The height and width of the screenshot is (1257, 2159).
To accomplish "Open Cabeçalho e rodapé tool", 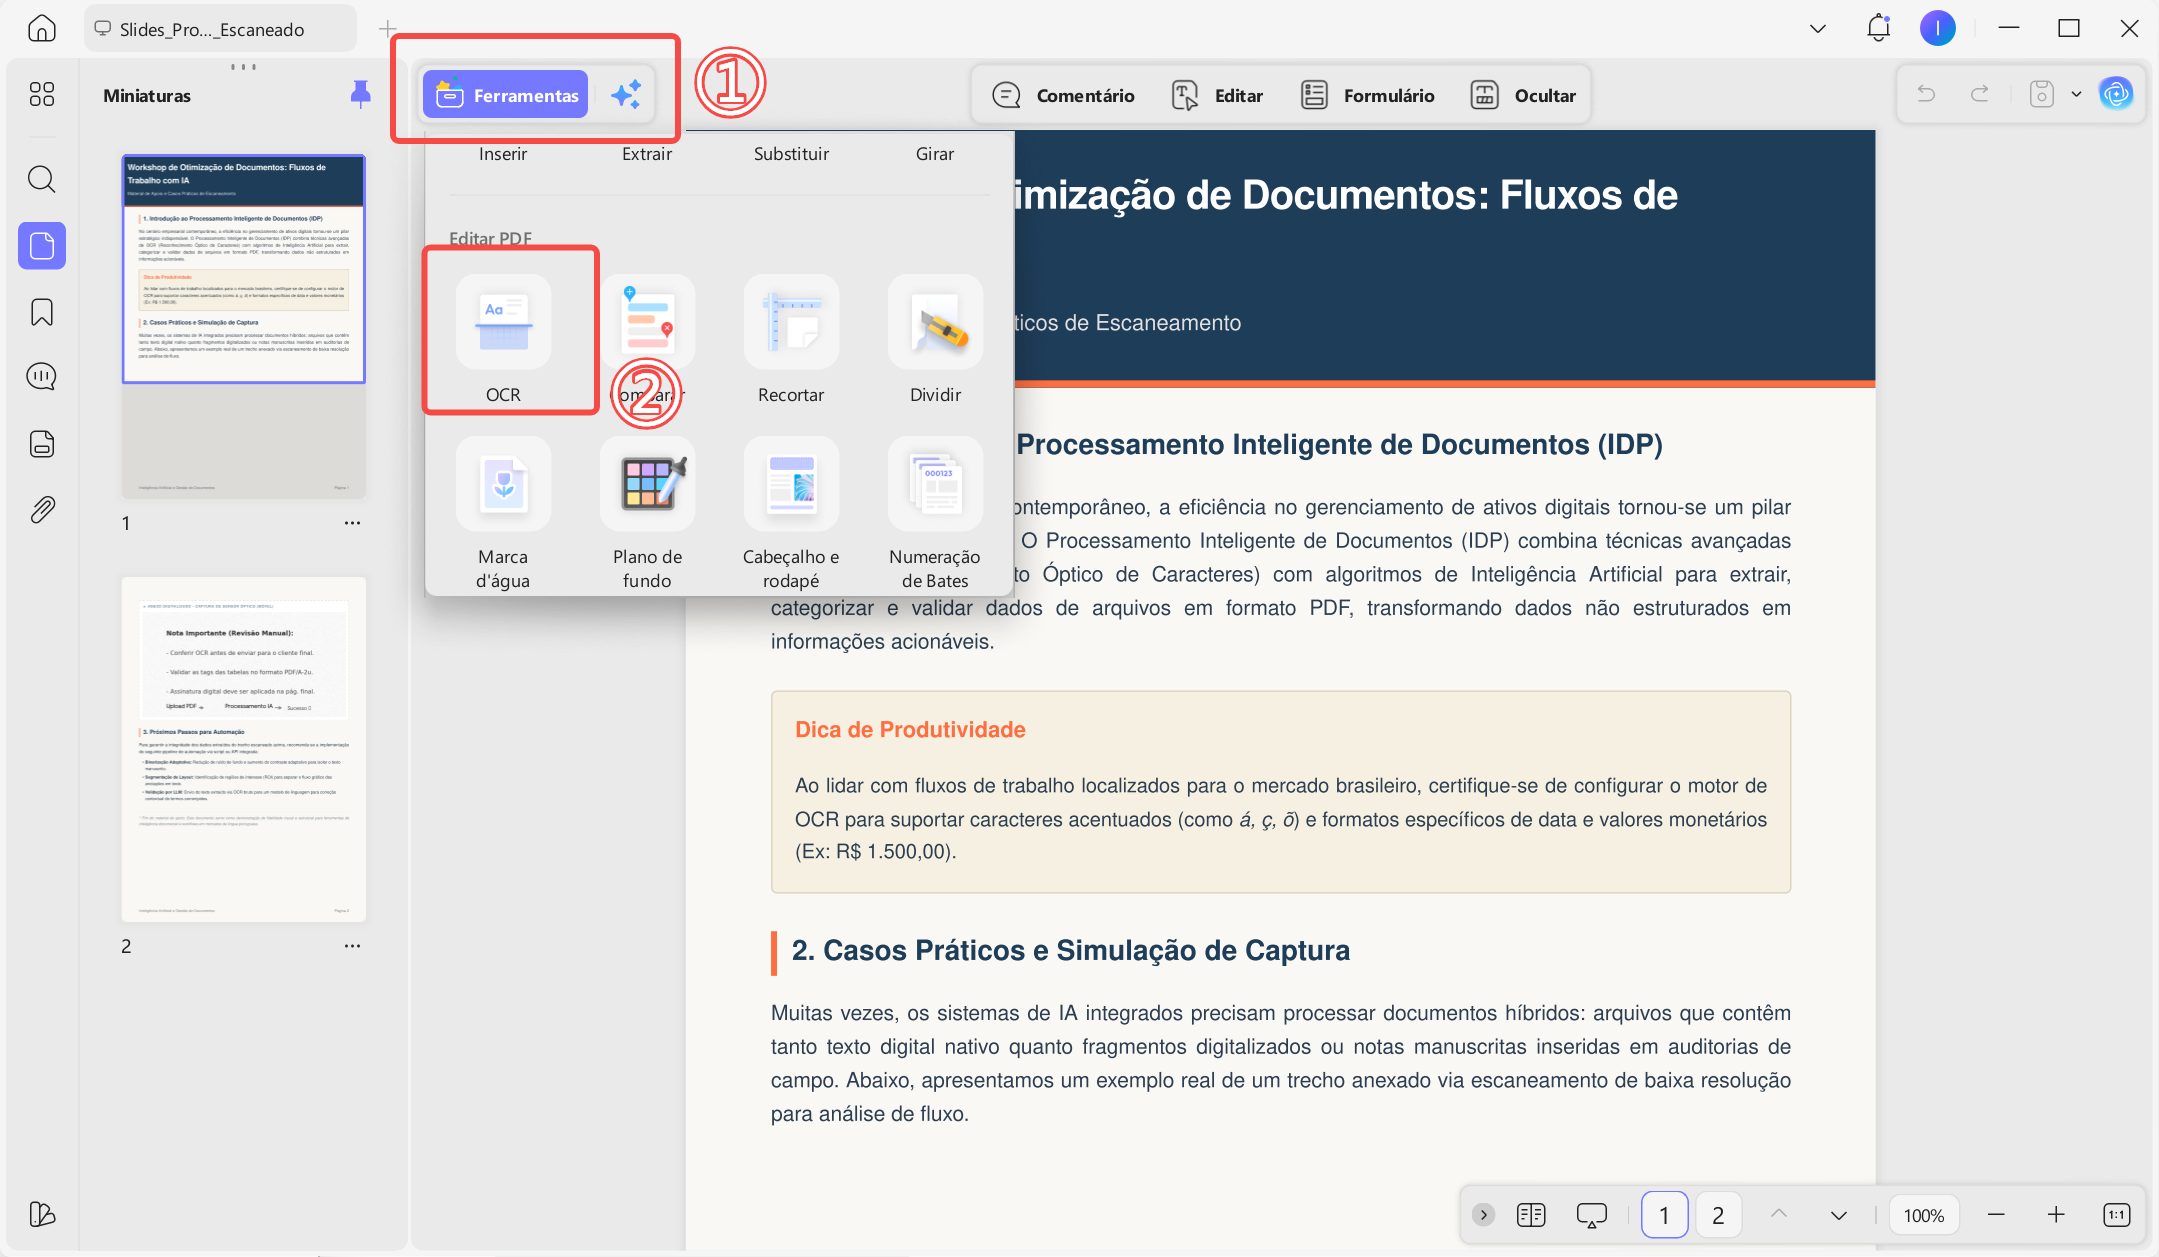I will [791, 512].
